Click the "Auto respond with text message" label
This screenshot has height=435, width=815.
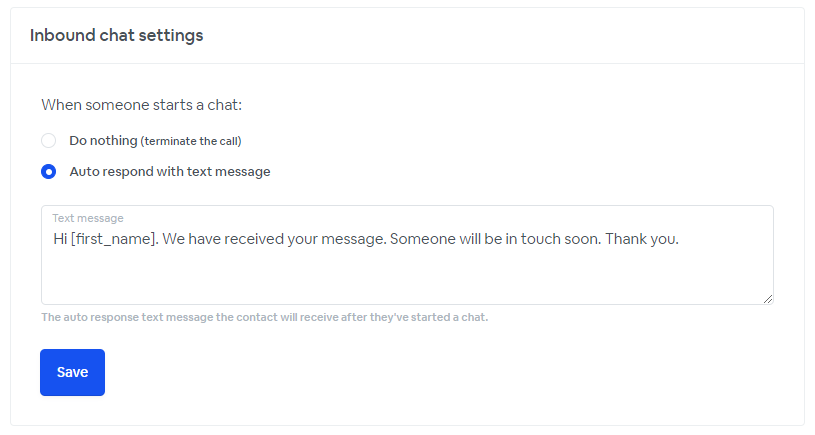point(170,172)
